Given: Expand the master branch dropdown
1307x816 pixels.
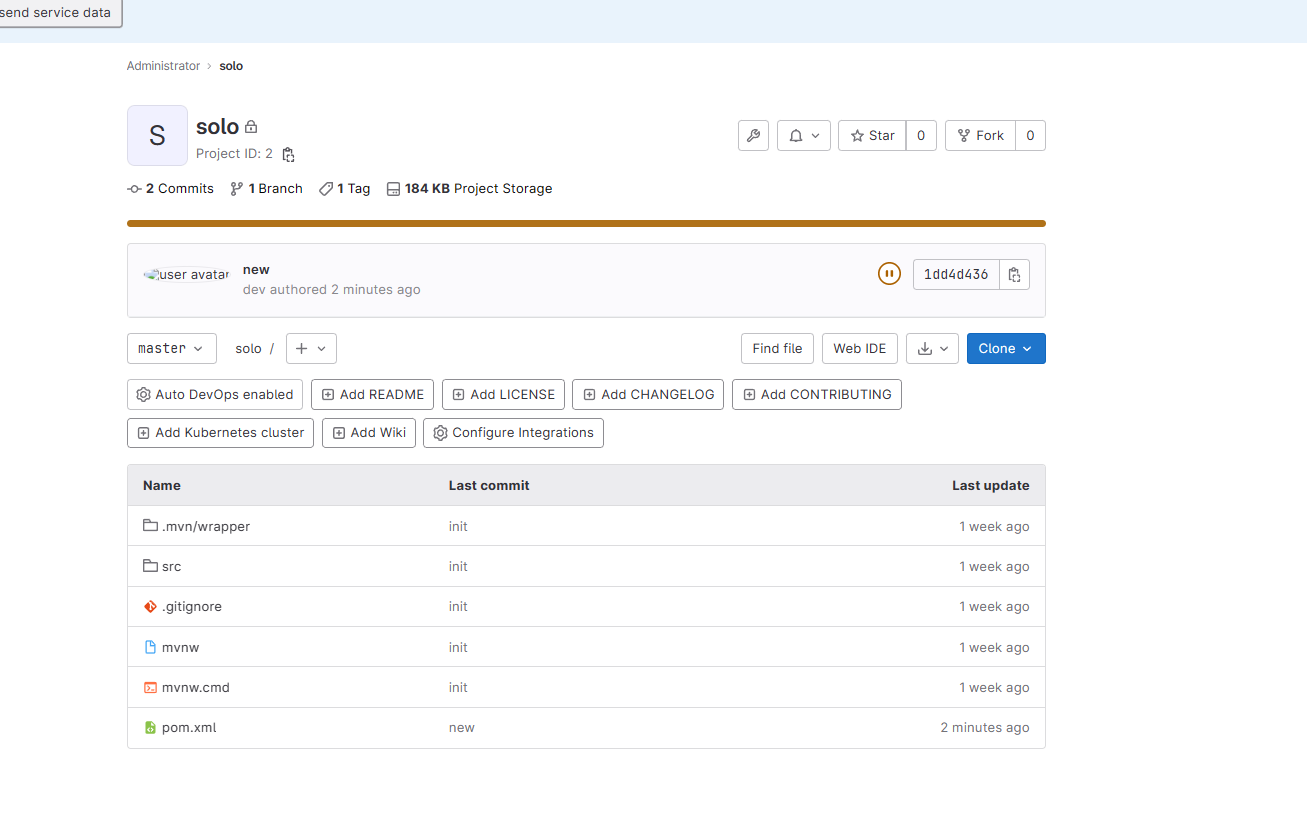Looking at the screenshot, I should 171,348.
